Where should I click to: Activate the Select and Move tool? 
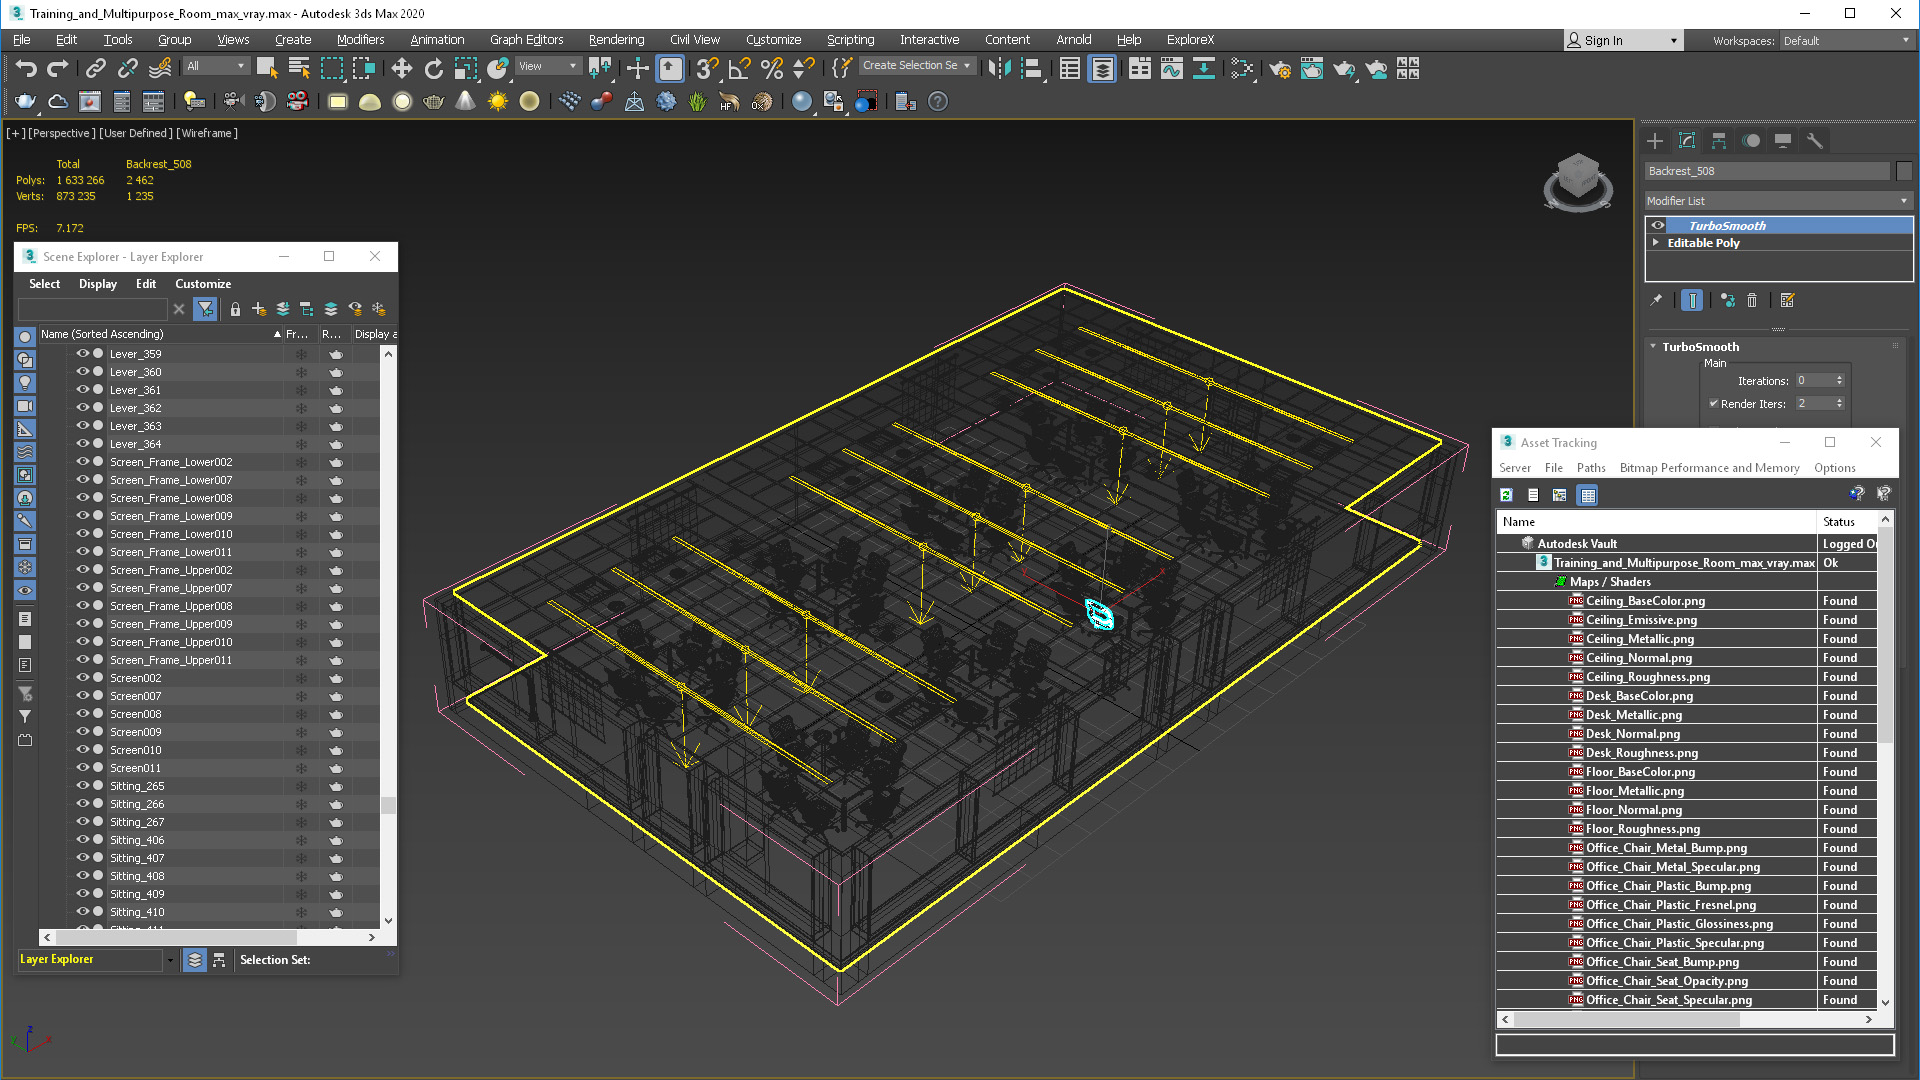[x=402, y=68]
